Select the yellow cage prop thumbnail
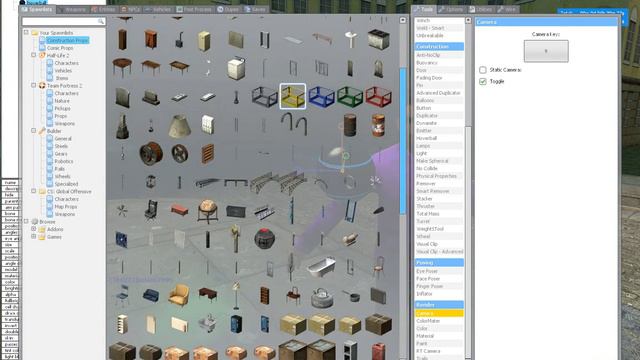This screenshot has height=360, width=640. (x=293, y=96)
